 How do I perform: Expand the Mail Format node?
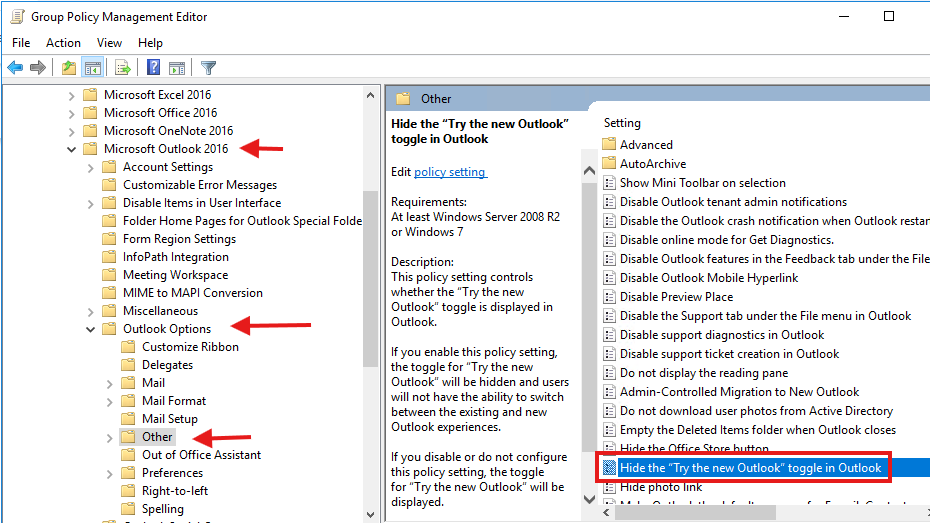click(109, 401)
